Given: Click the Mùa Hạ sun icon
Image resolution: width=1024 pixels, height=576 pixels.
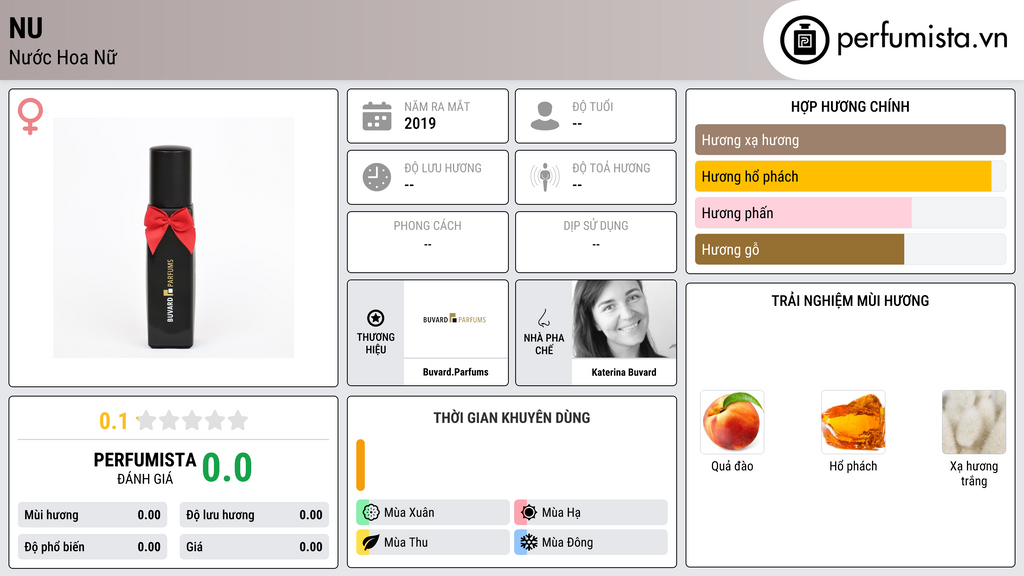Looking at the screenshot, I should [528, 513].
